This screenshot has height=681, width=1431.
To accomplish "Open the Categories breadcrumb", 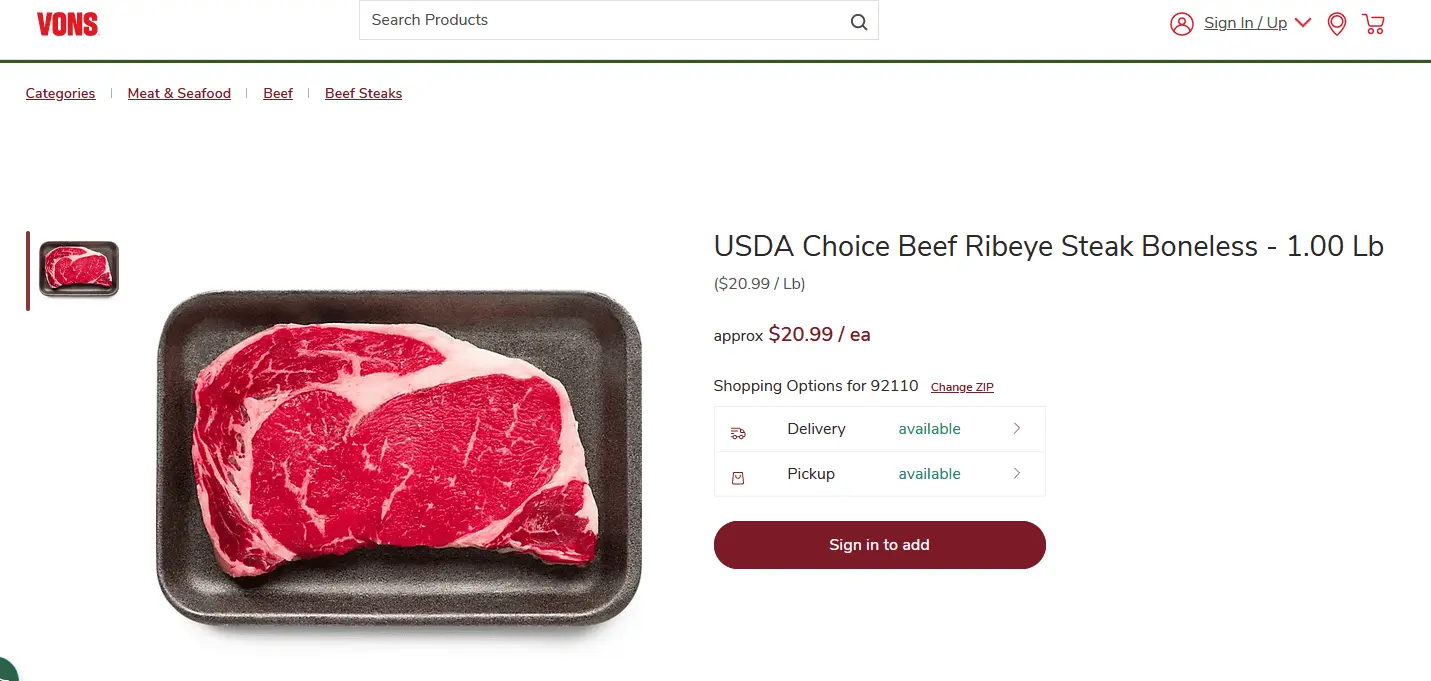I will point(60,93).
